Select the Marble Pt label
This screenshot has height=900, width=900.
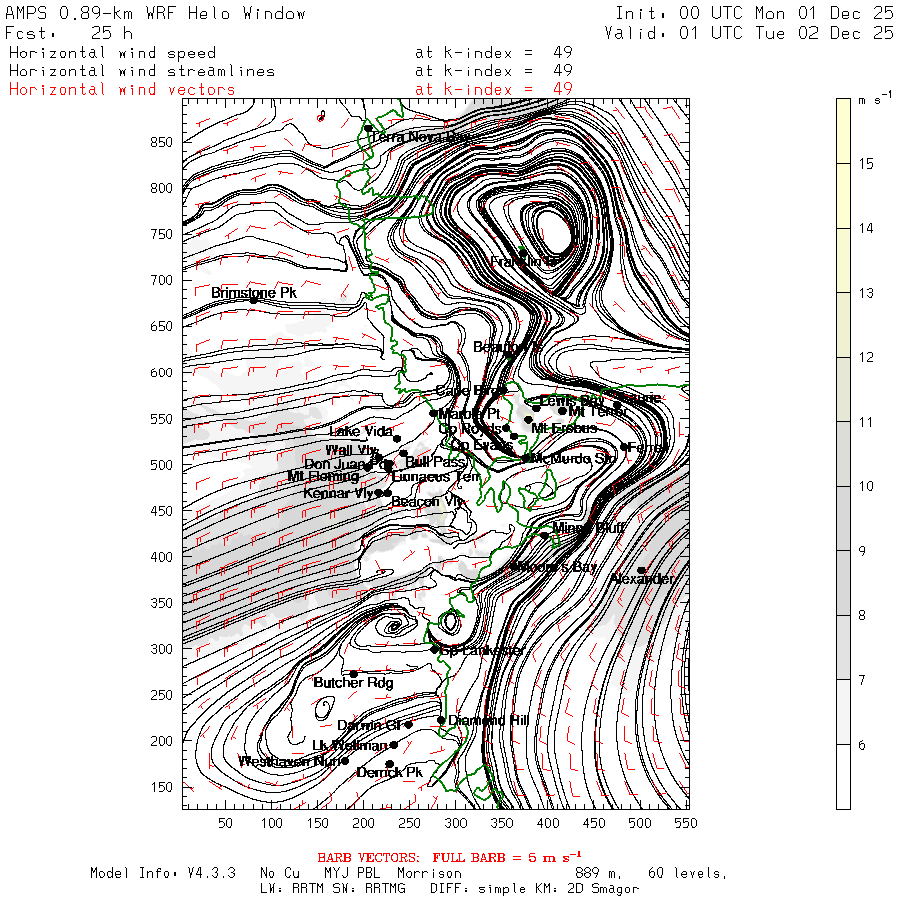pos(469,414)
